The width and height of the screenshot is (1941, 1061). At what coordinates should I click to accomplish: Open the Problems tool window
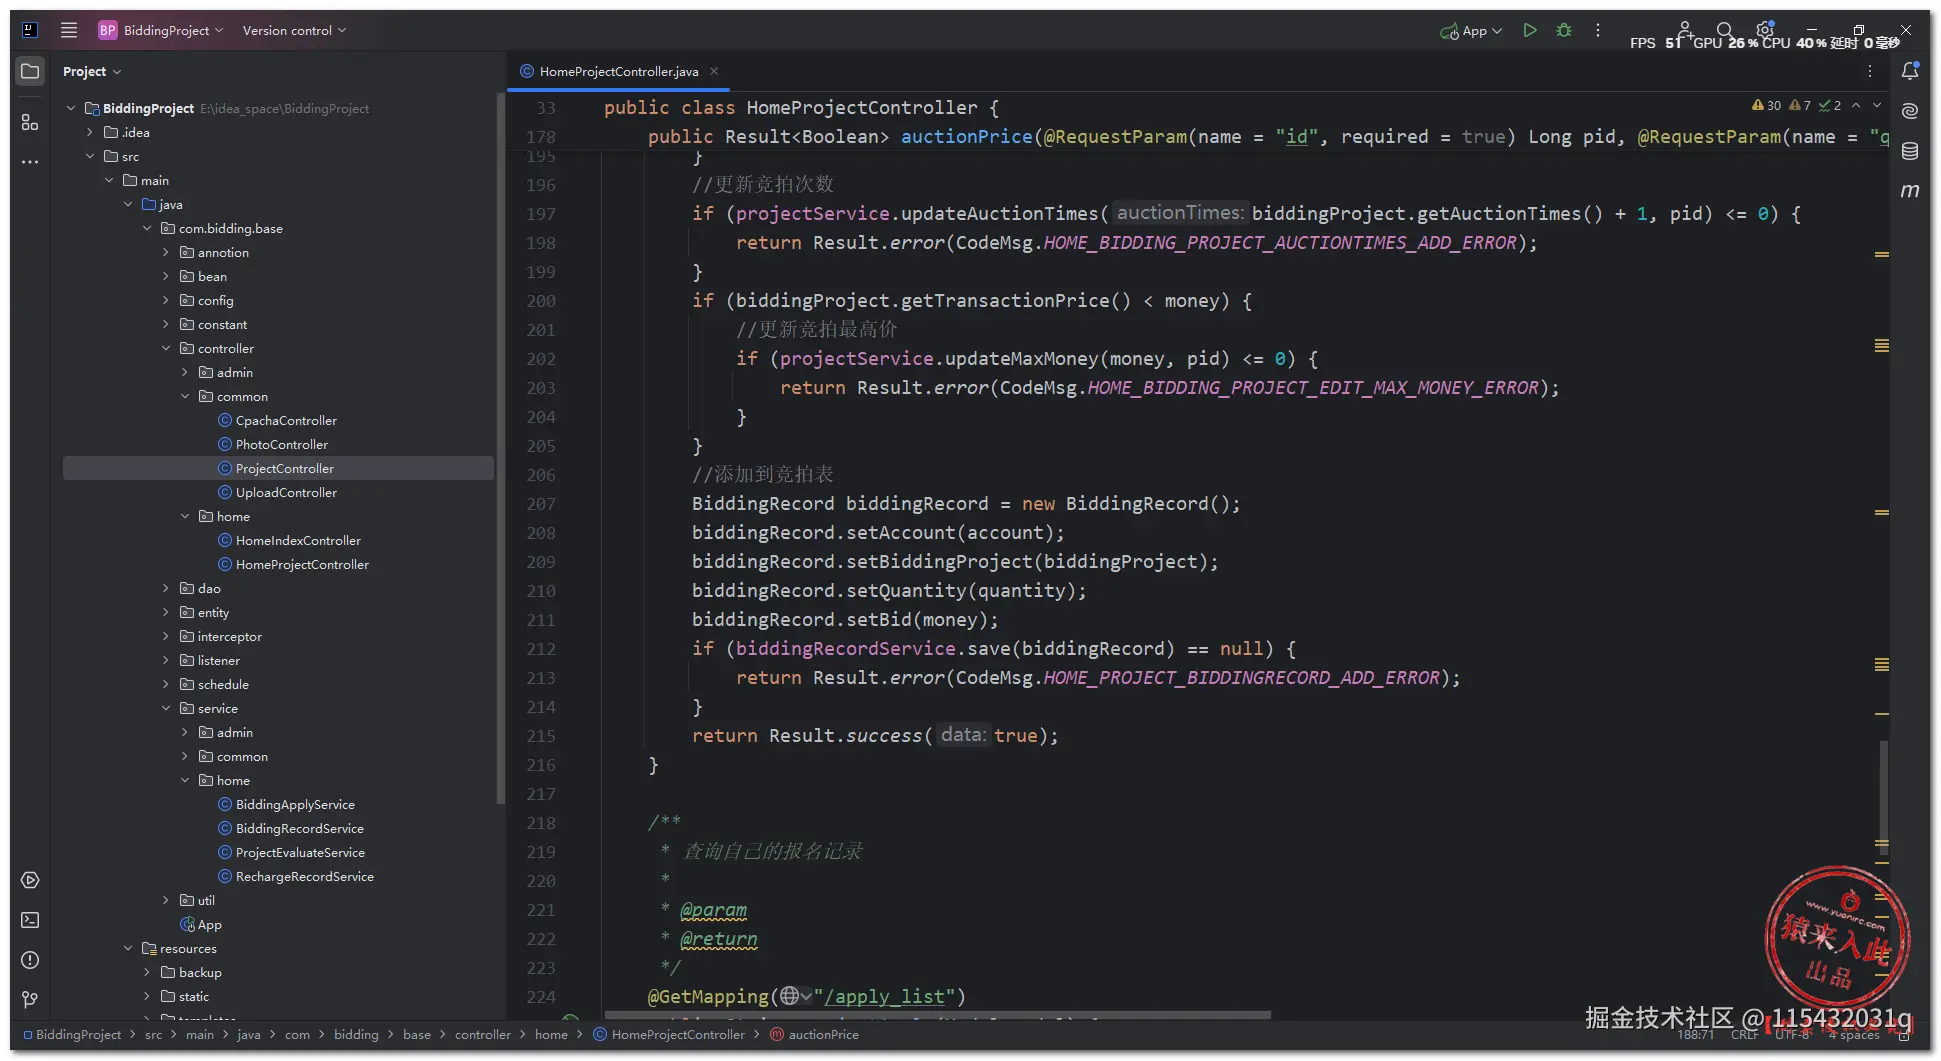30,960
